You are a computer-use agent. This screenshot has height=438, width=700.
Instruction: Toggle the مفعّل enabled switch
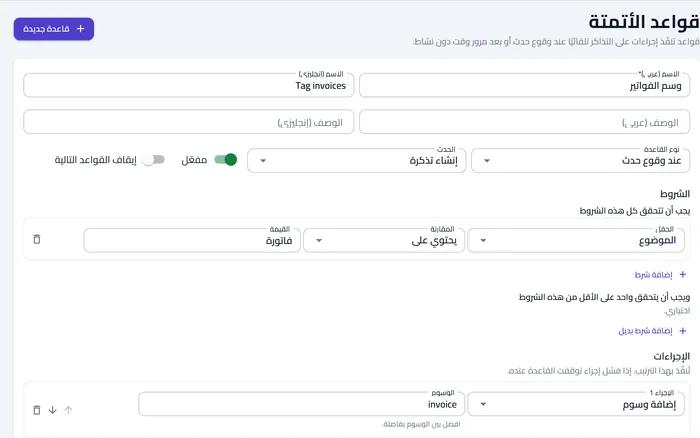[225, 159]
